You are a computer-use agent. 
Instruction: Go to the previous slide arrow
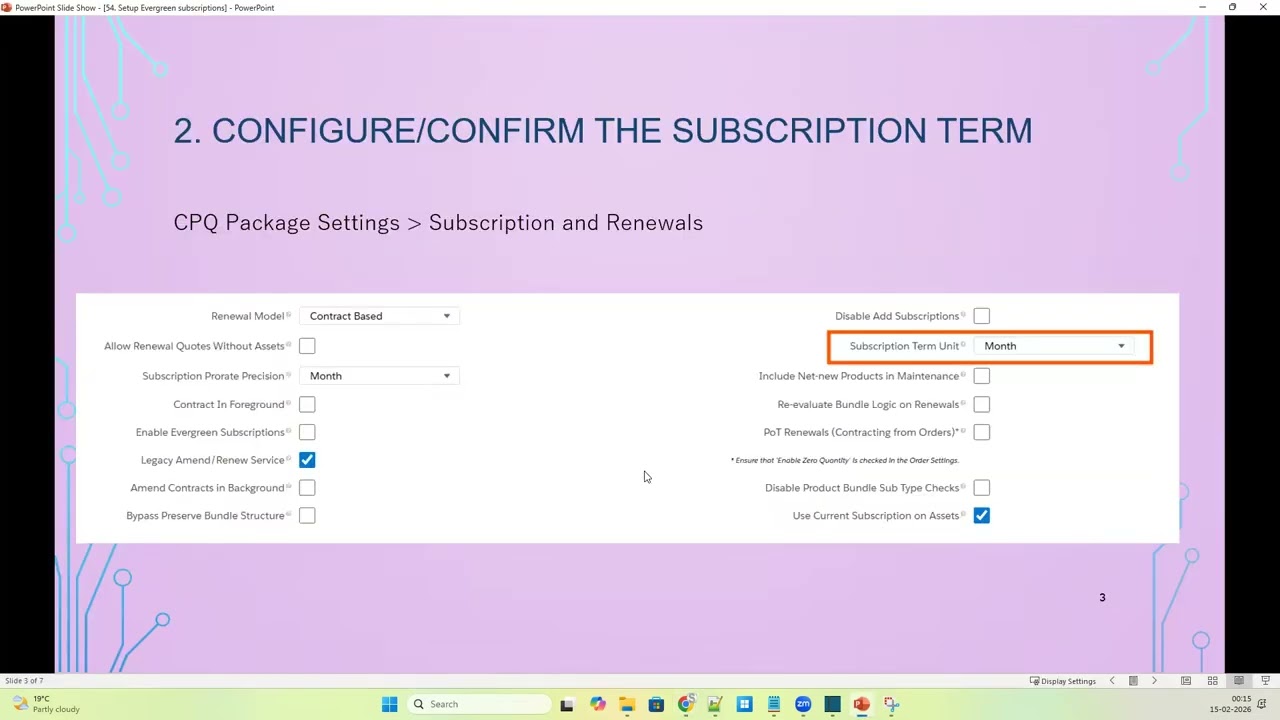1112,681
